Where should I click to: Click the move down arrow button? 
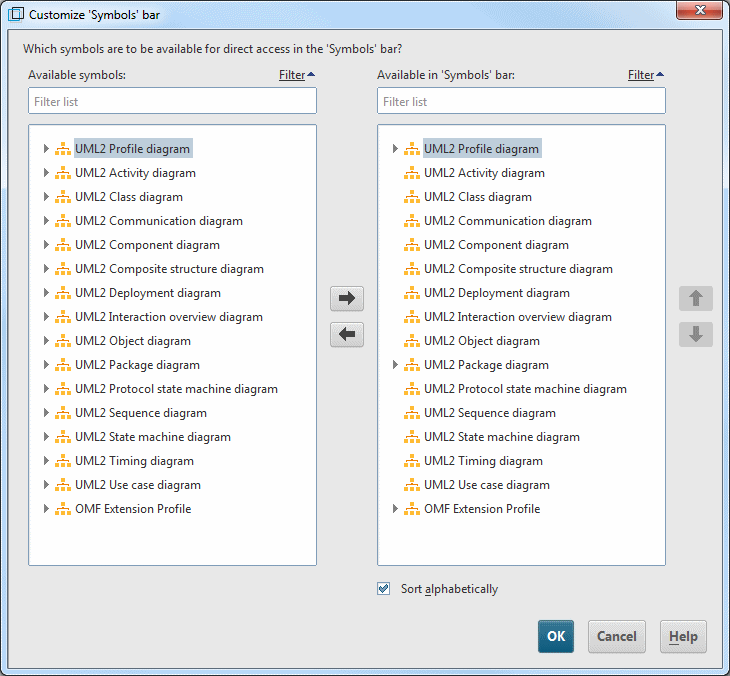696,334
